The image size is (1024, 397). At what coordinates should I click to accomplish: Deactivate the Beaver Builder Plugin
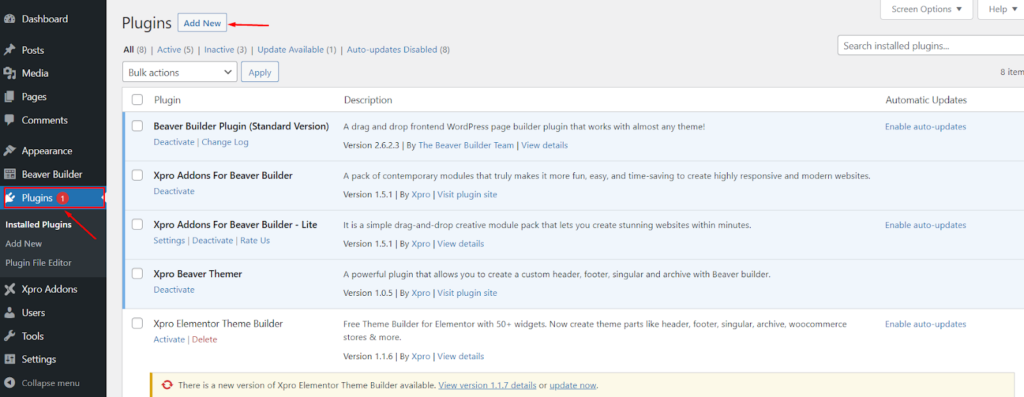pyautogui.click(x=174, y=142)
